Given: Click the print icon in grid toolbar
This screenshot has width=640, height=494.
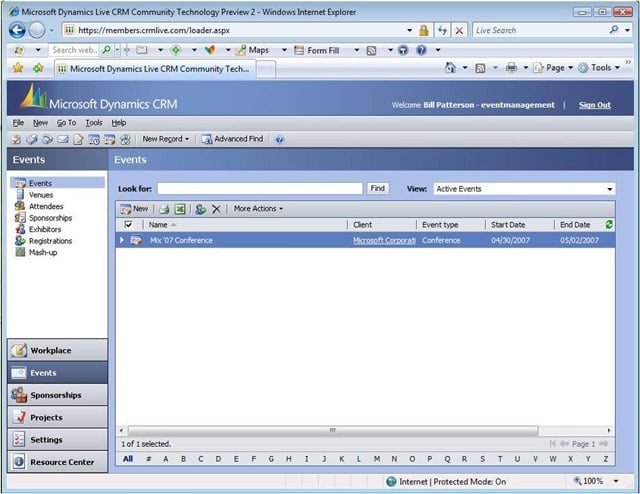Looking at the screenshot, I should click(x=164, y=209).
